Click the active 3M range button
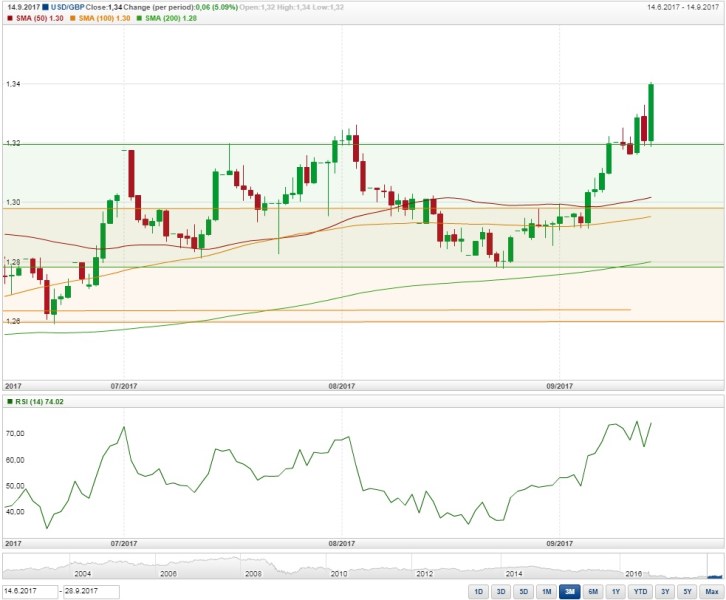This screenshot has width=726, height=600. (570, 592)
